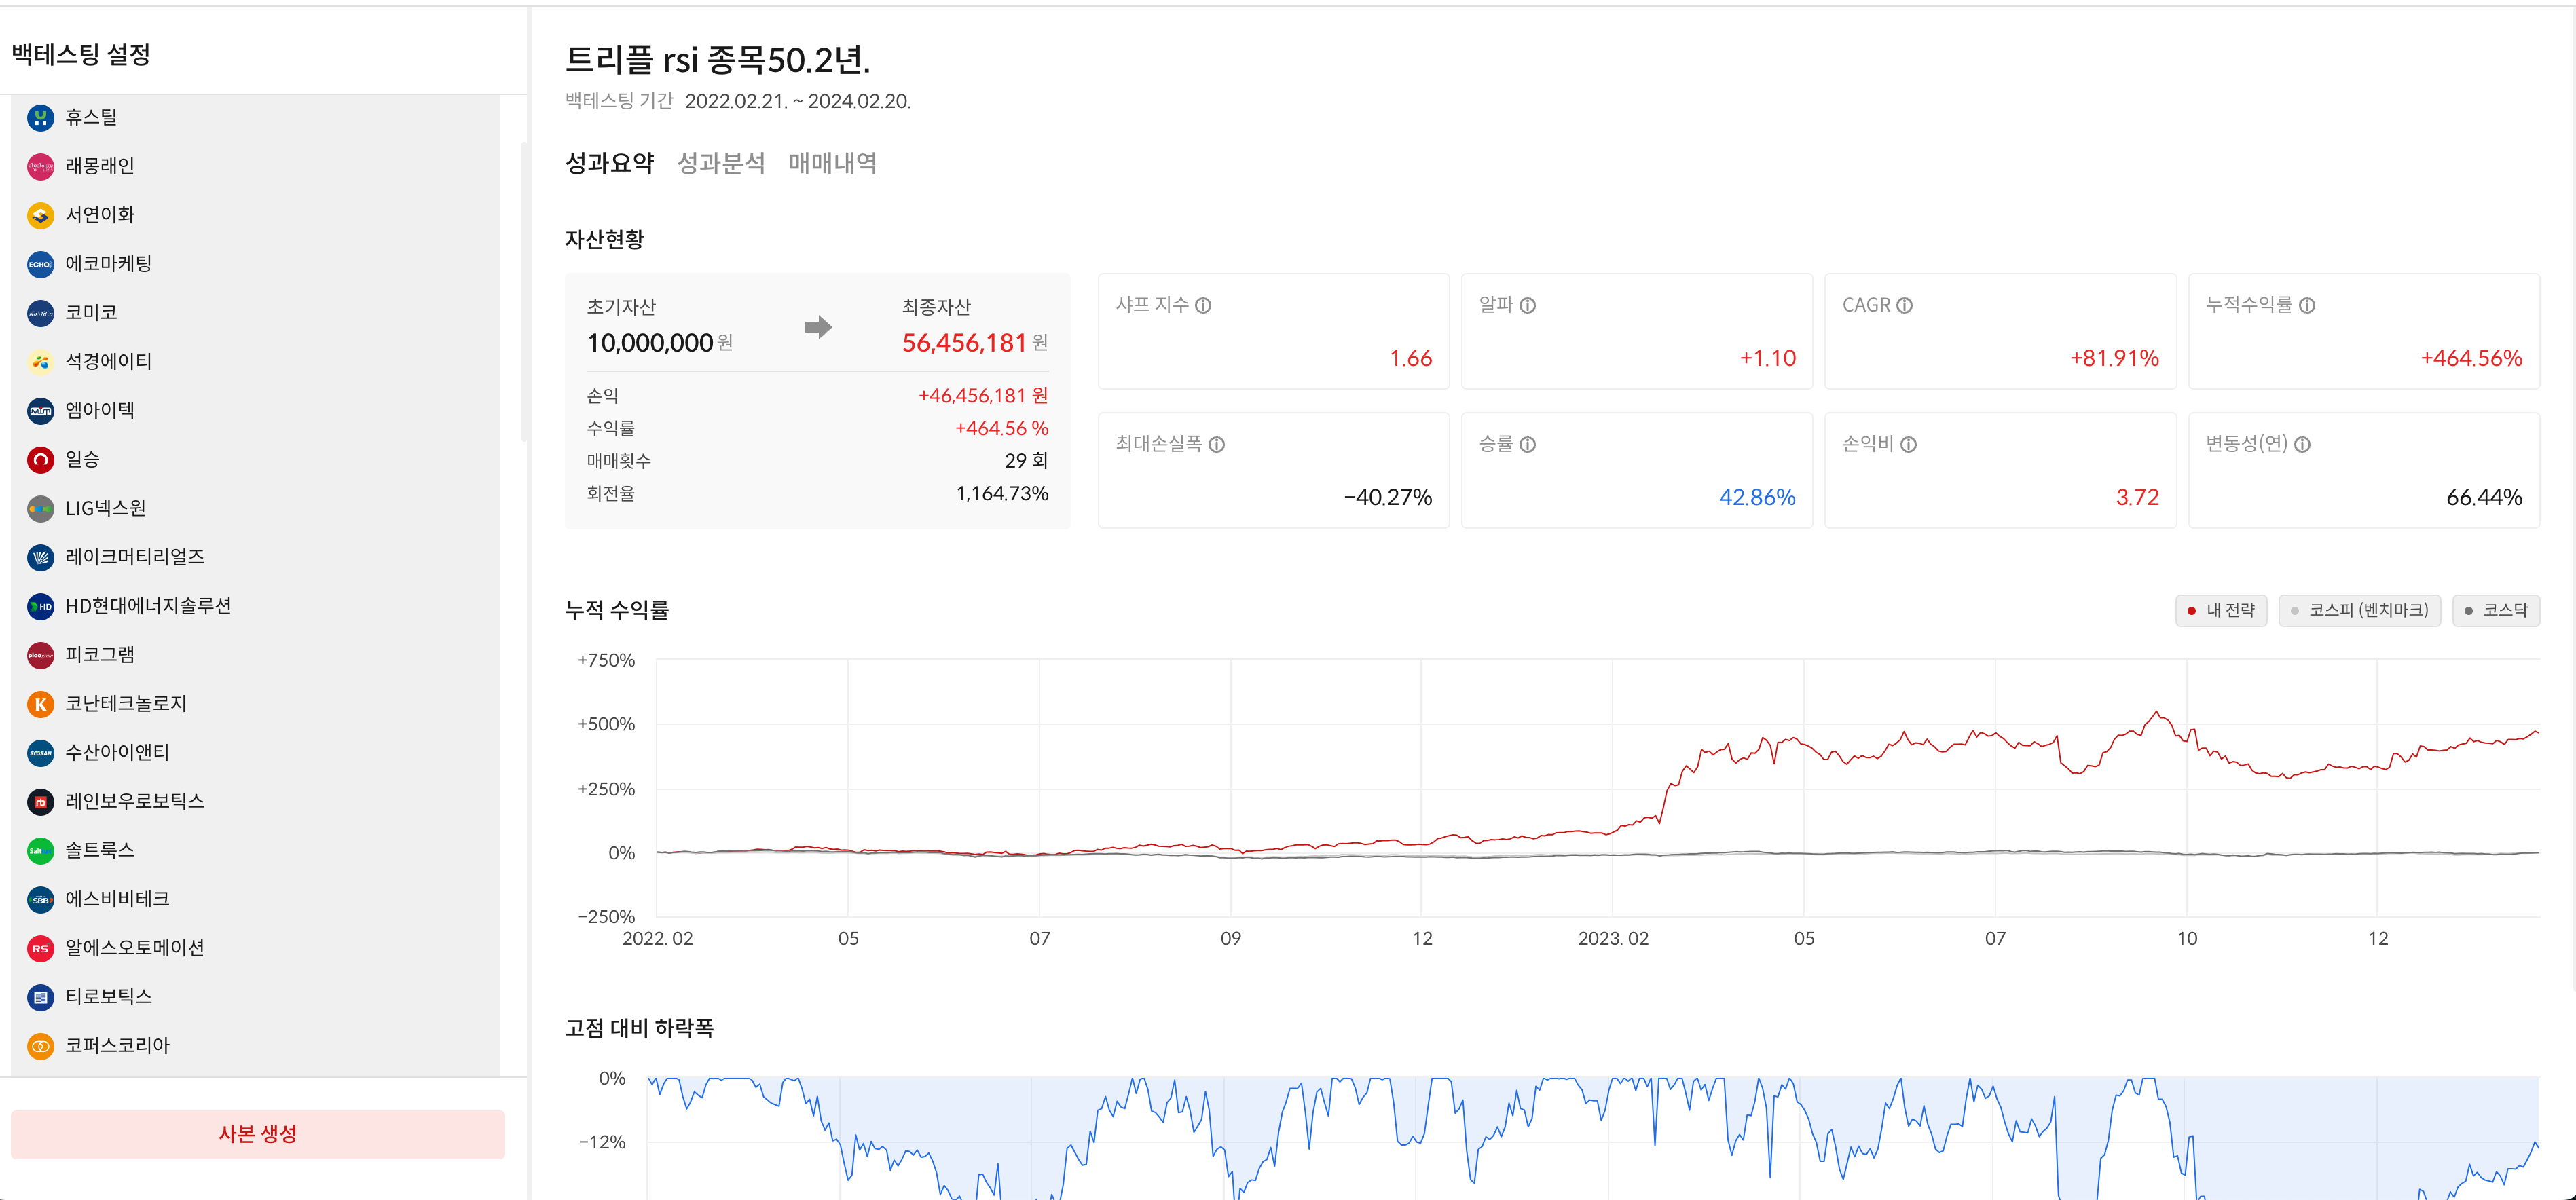Open info tooltip icon next to 손익비

[1909, 445]
